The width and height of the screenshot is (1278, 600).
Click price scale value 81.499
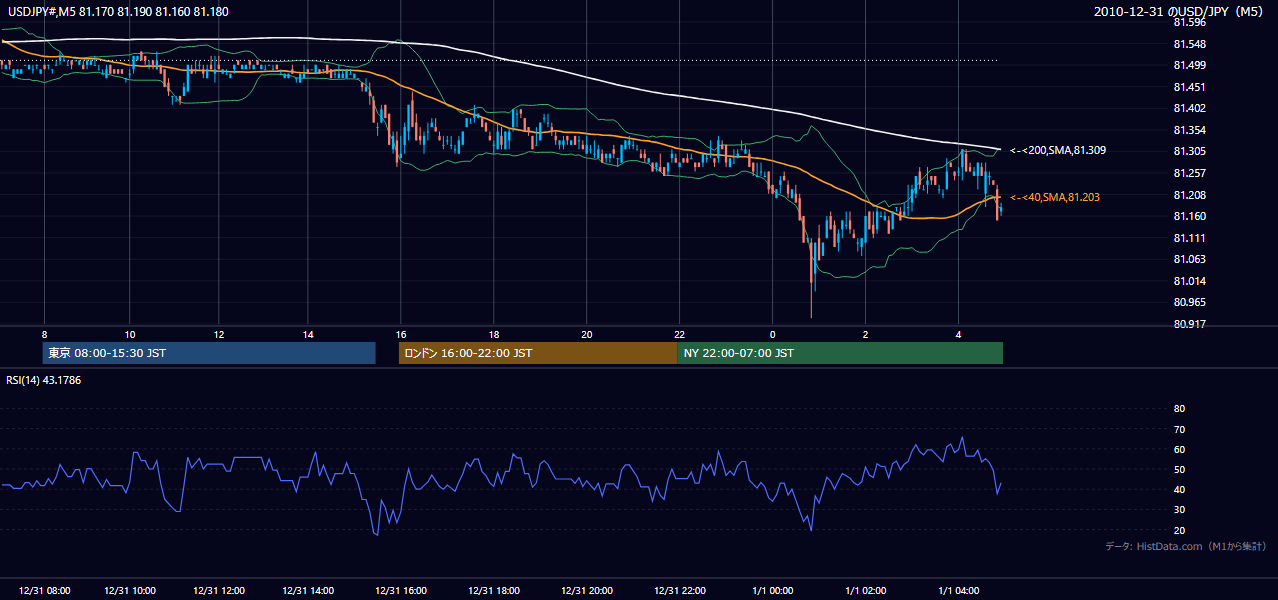pos(1188,65)
